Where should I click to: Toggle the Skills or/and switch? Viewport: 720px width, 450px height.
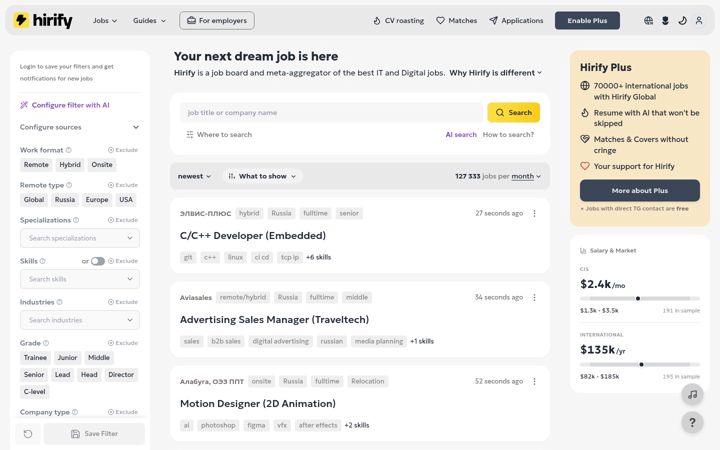(x=97, y=261)
